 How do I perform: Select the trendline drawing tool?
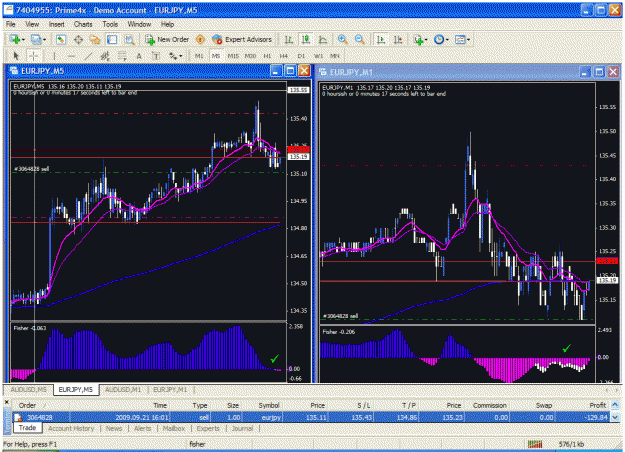[x=88, y=56]
